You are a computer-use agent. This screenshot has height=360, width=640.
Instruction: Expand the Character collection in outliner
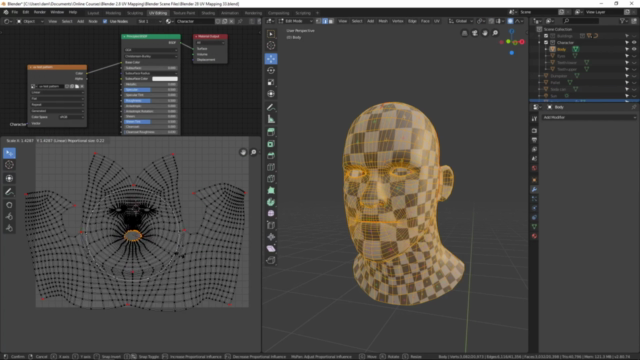point(540,42)
